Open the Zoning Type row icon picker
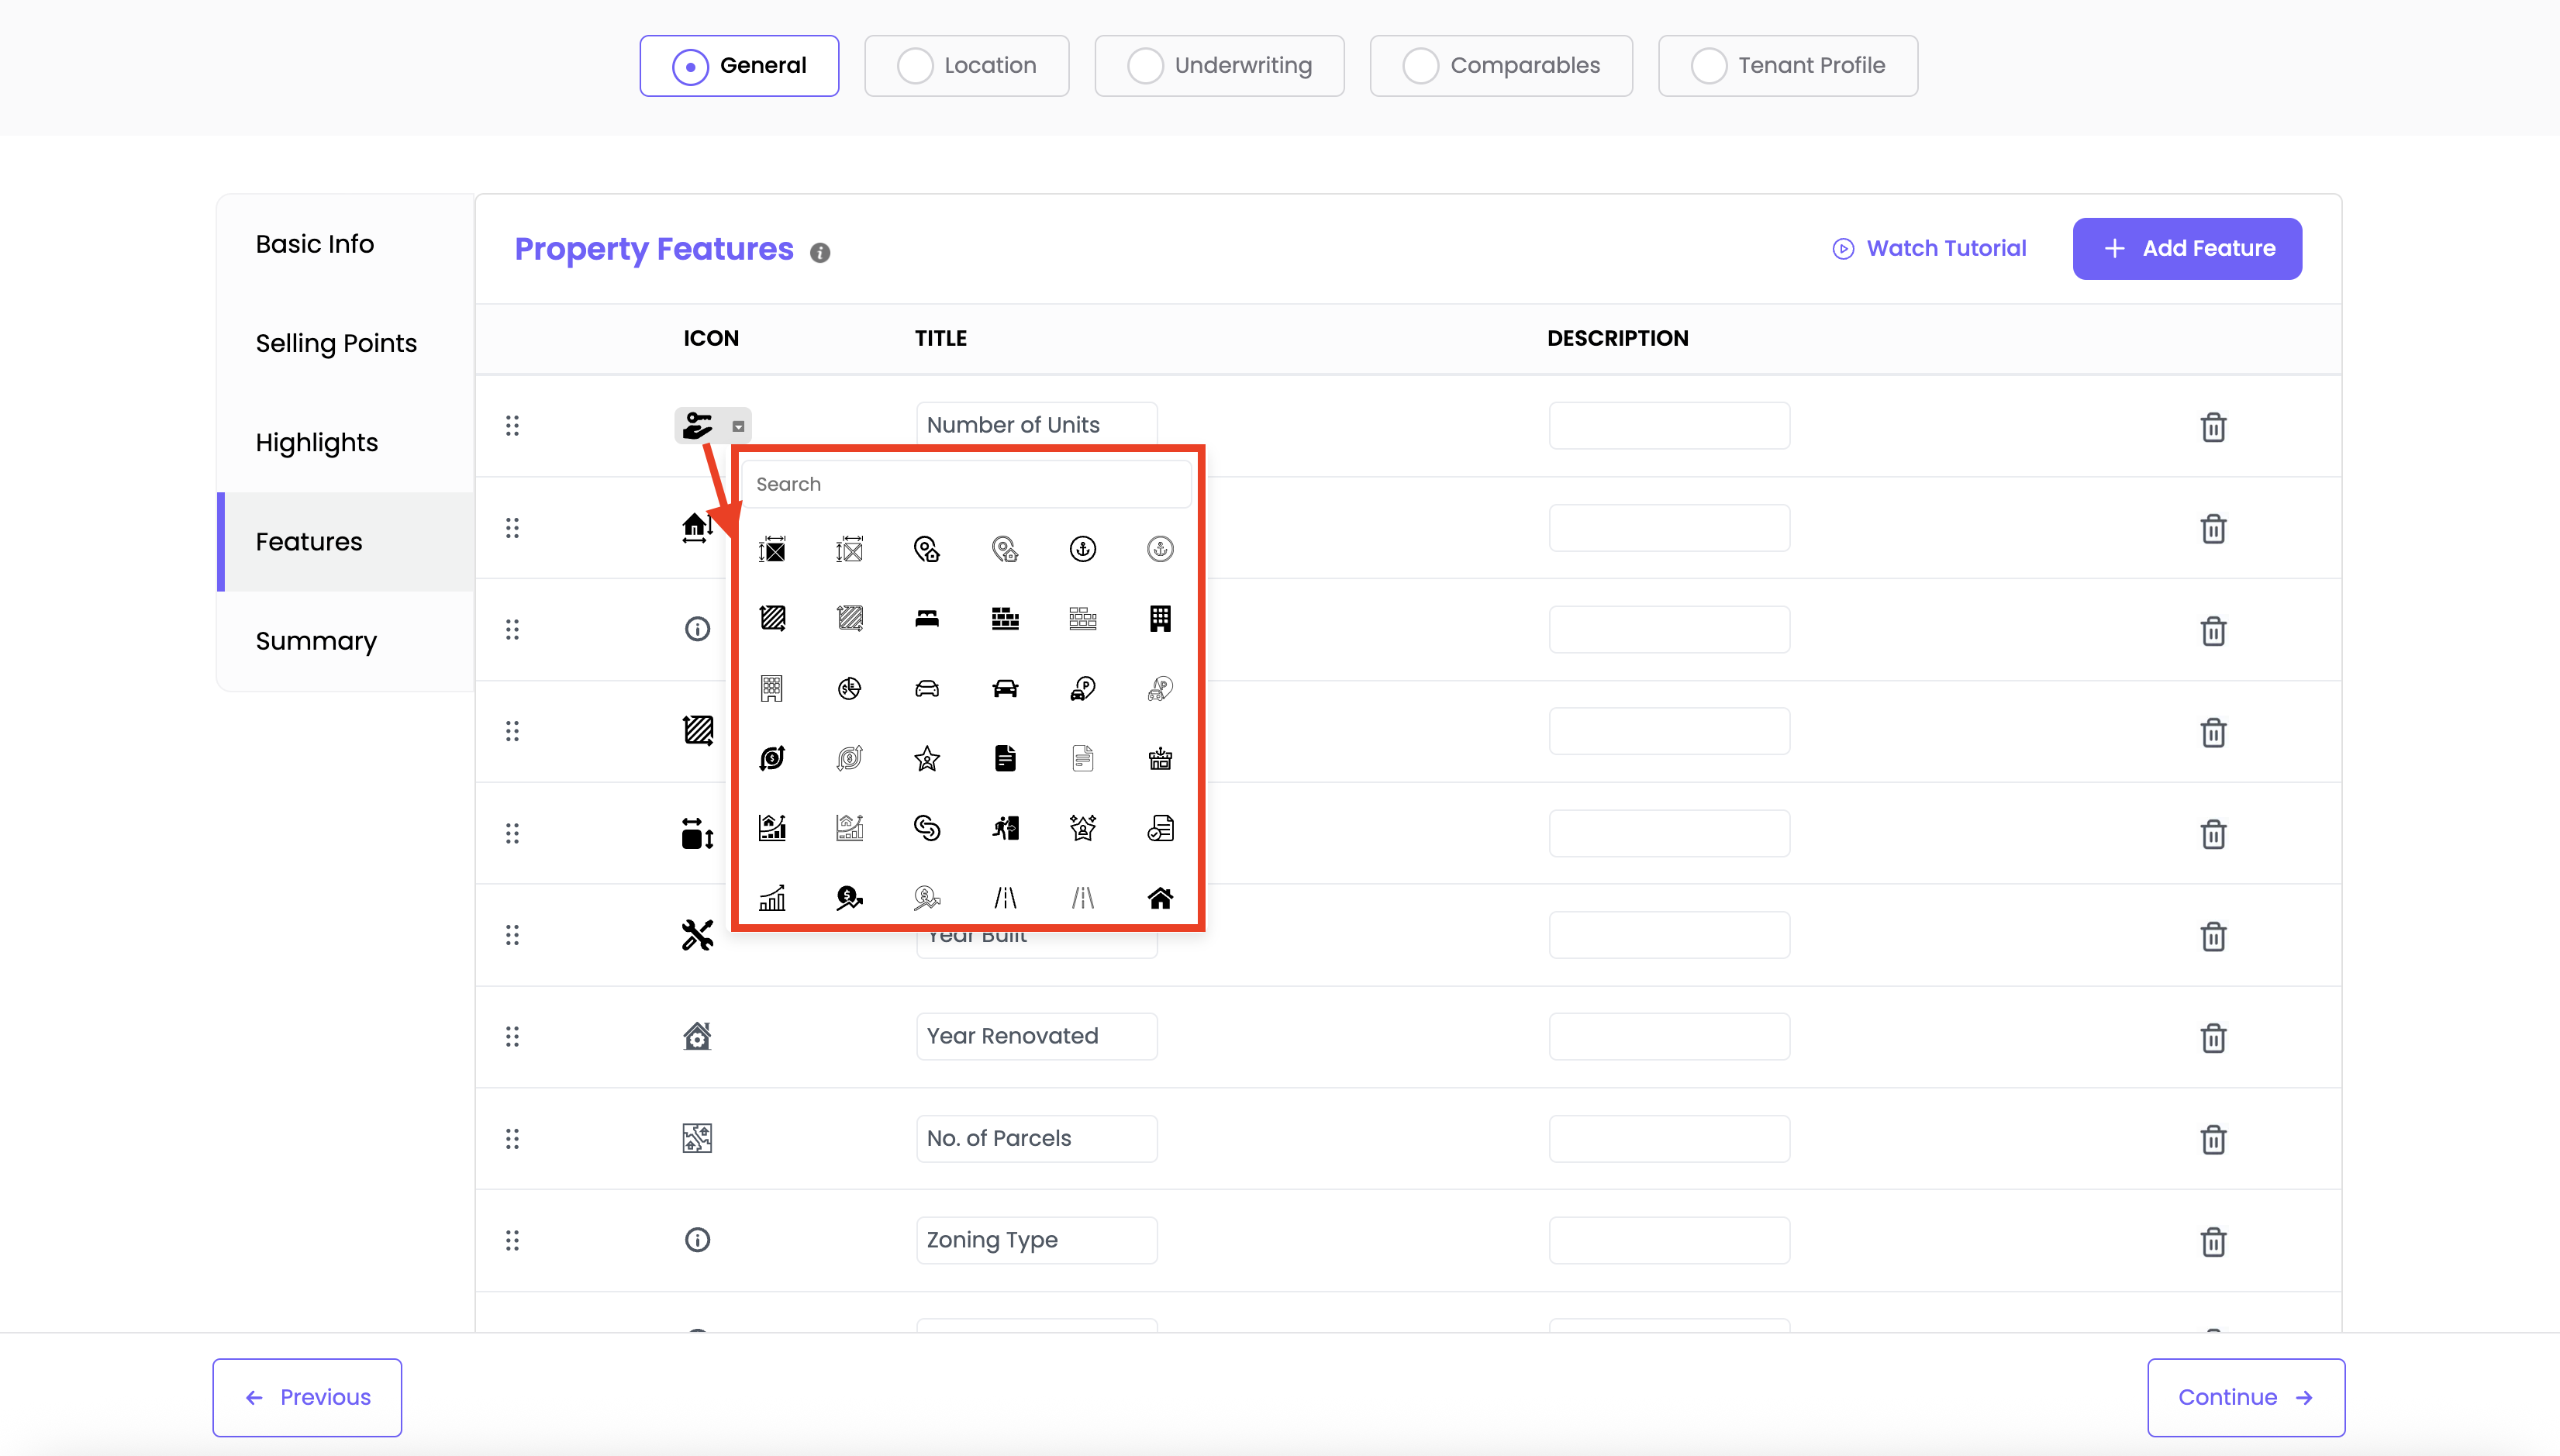This screenshot has width=2560, height=1456. coord(697,1240)
